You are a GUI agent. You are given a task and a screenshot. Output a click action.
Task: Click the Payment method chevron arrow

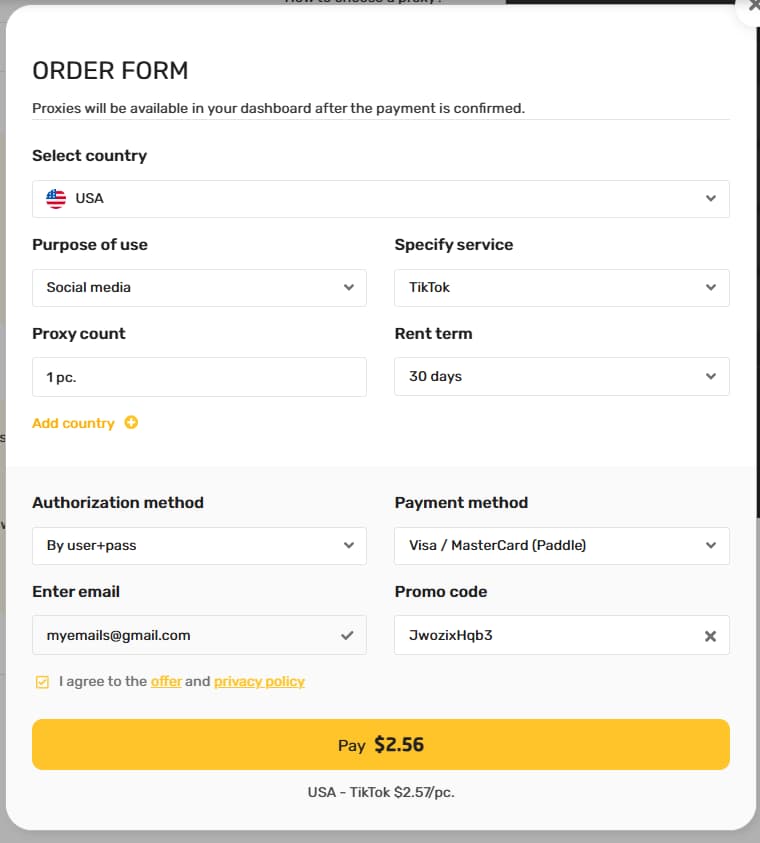tap(710, 546)
